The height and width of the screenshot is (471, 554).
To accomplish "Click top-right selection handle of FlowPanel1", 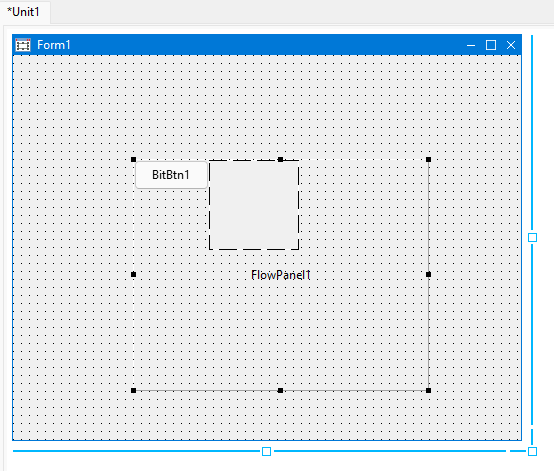I will pyautogui.click(x=428, y=159).
